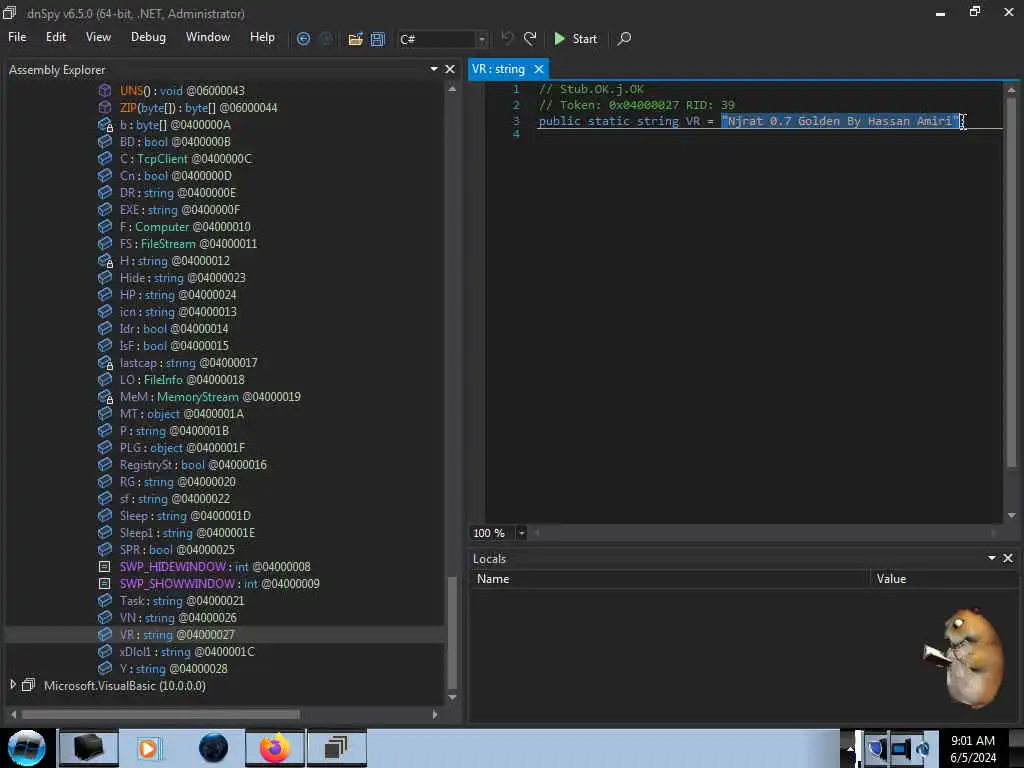
Task: Select the Cn : bool field
Action: click(x=176, y=176)
